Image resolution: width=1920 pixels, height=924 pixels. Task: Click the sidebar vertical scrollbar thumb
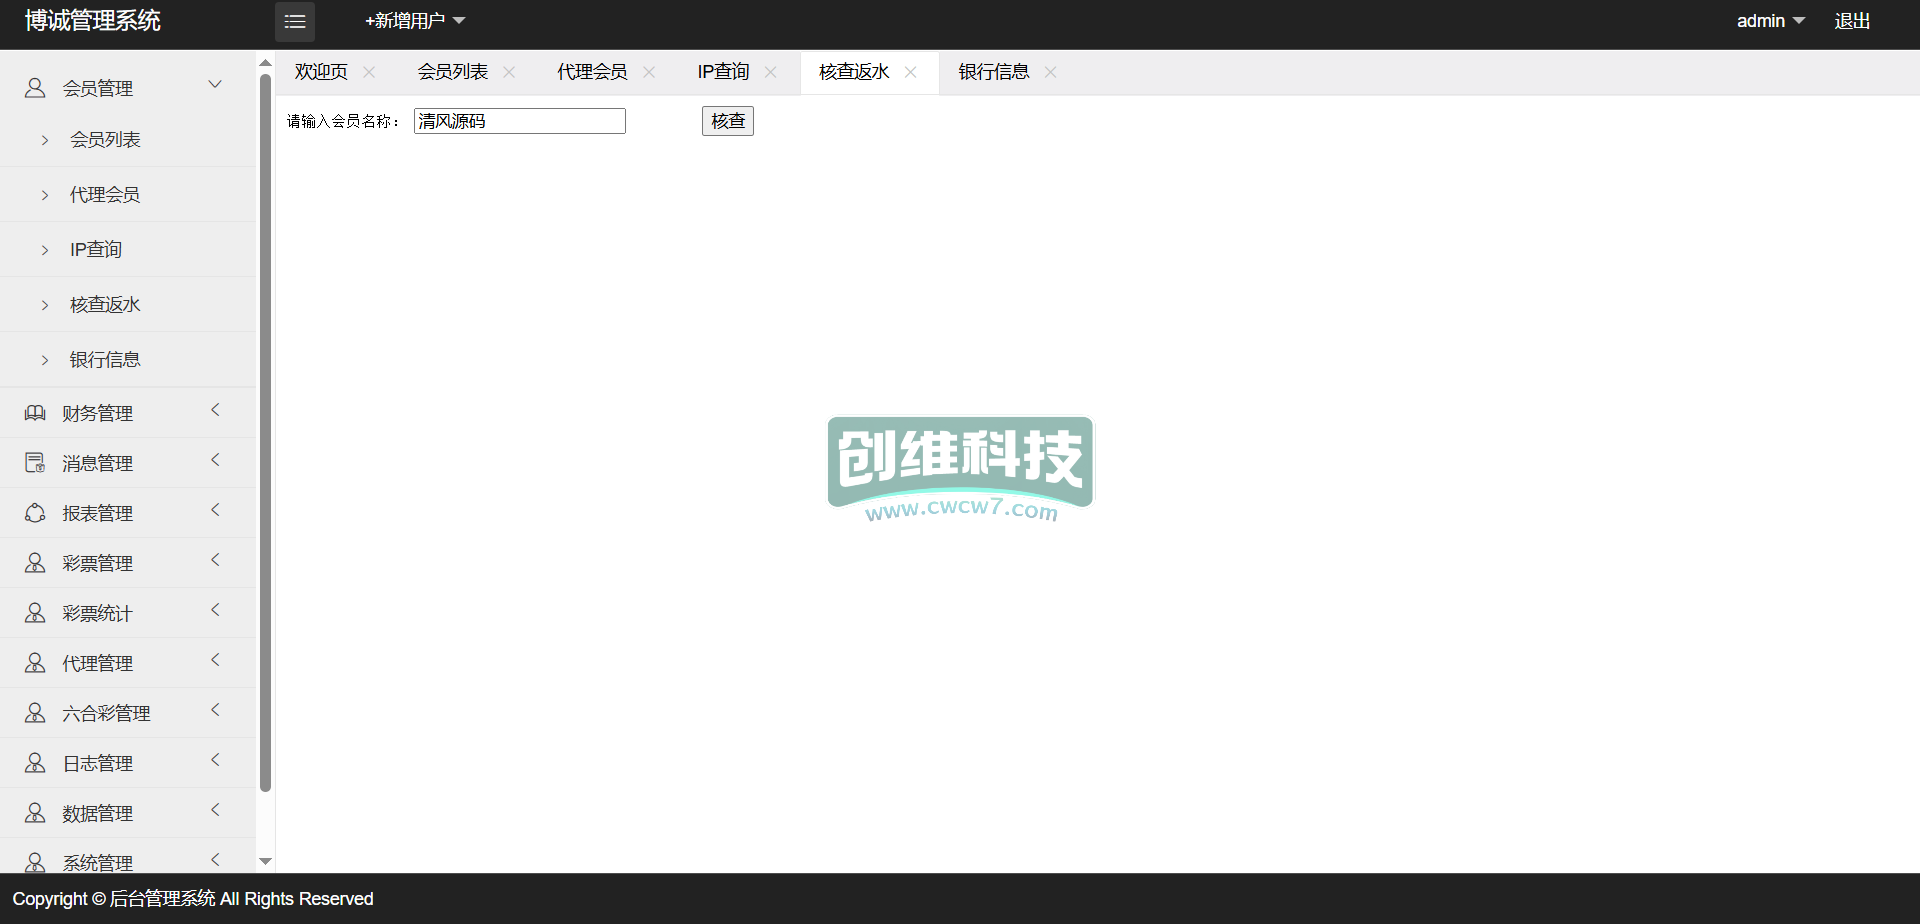click(x=265, y=432)
